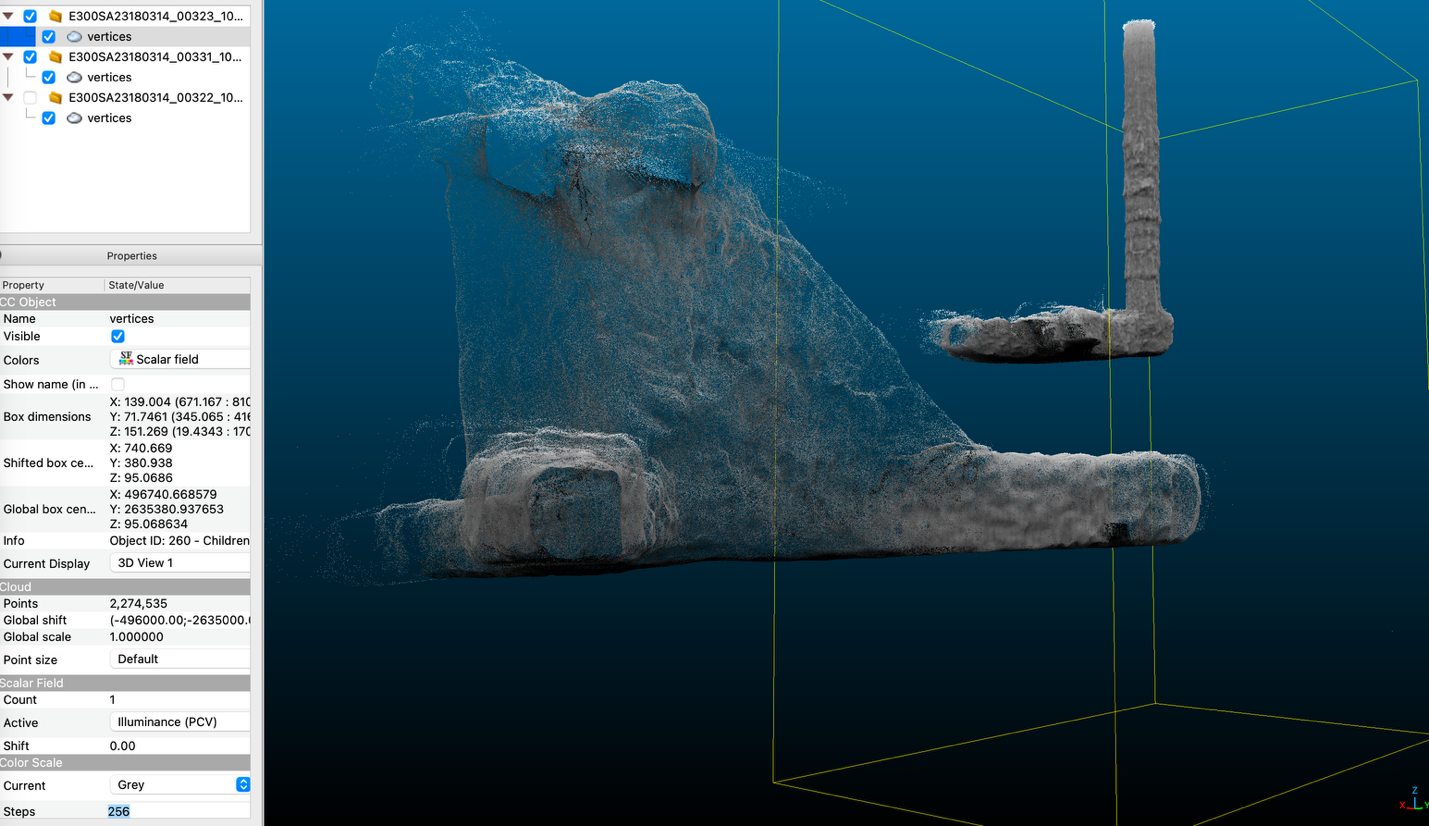Click the 'Steps' property label
The image size is (1429, 826).
(19, 812)
